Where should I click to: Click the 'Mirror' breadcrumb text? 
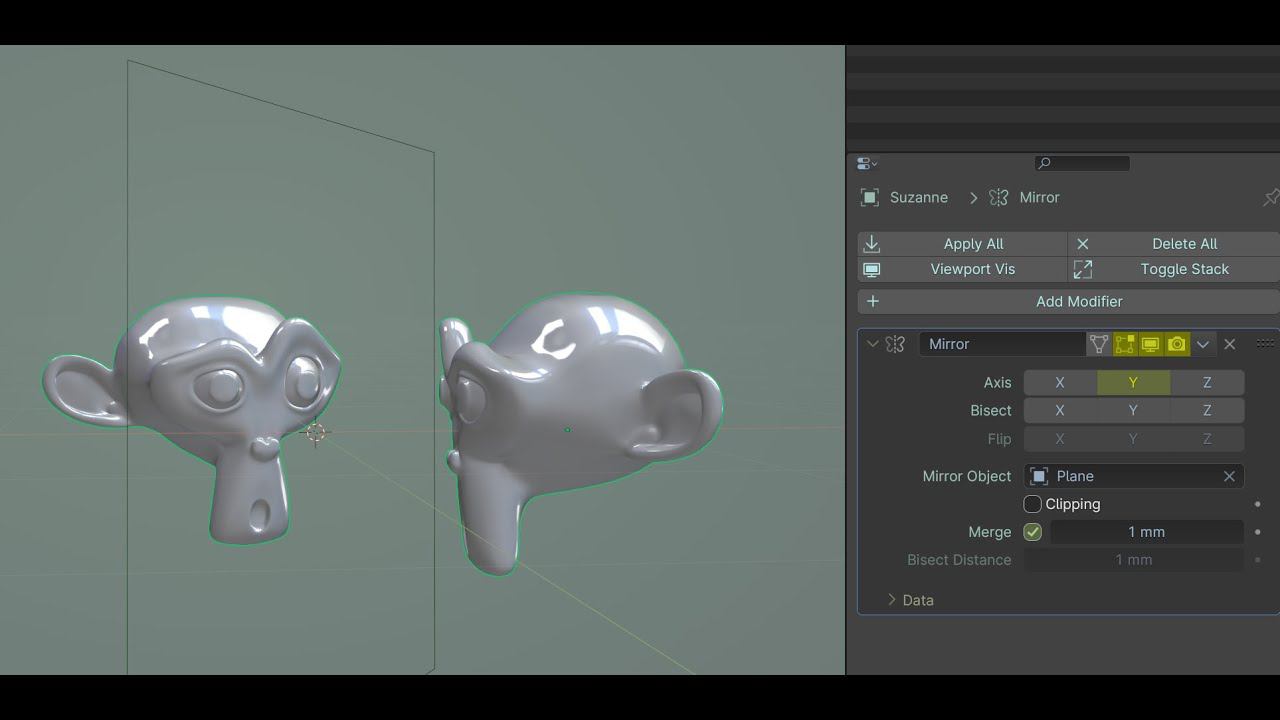coord(1039,198)
